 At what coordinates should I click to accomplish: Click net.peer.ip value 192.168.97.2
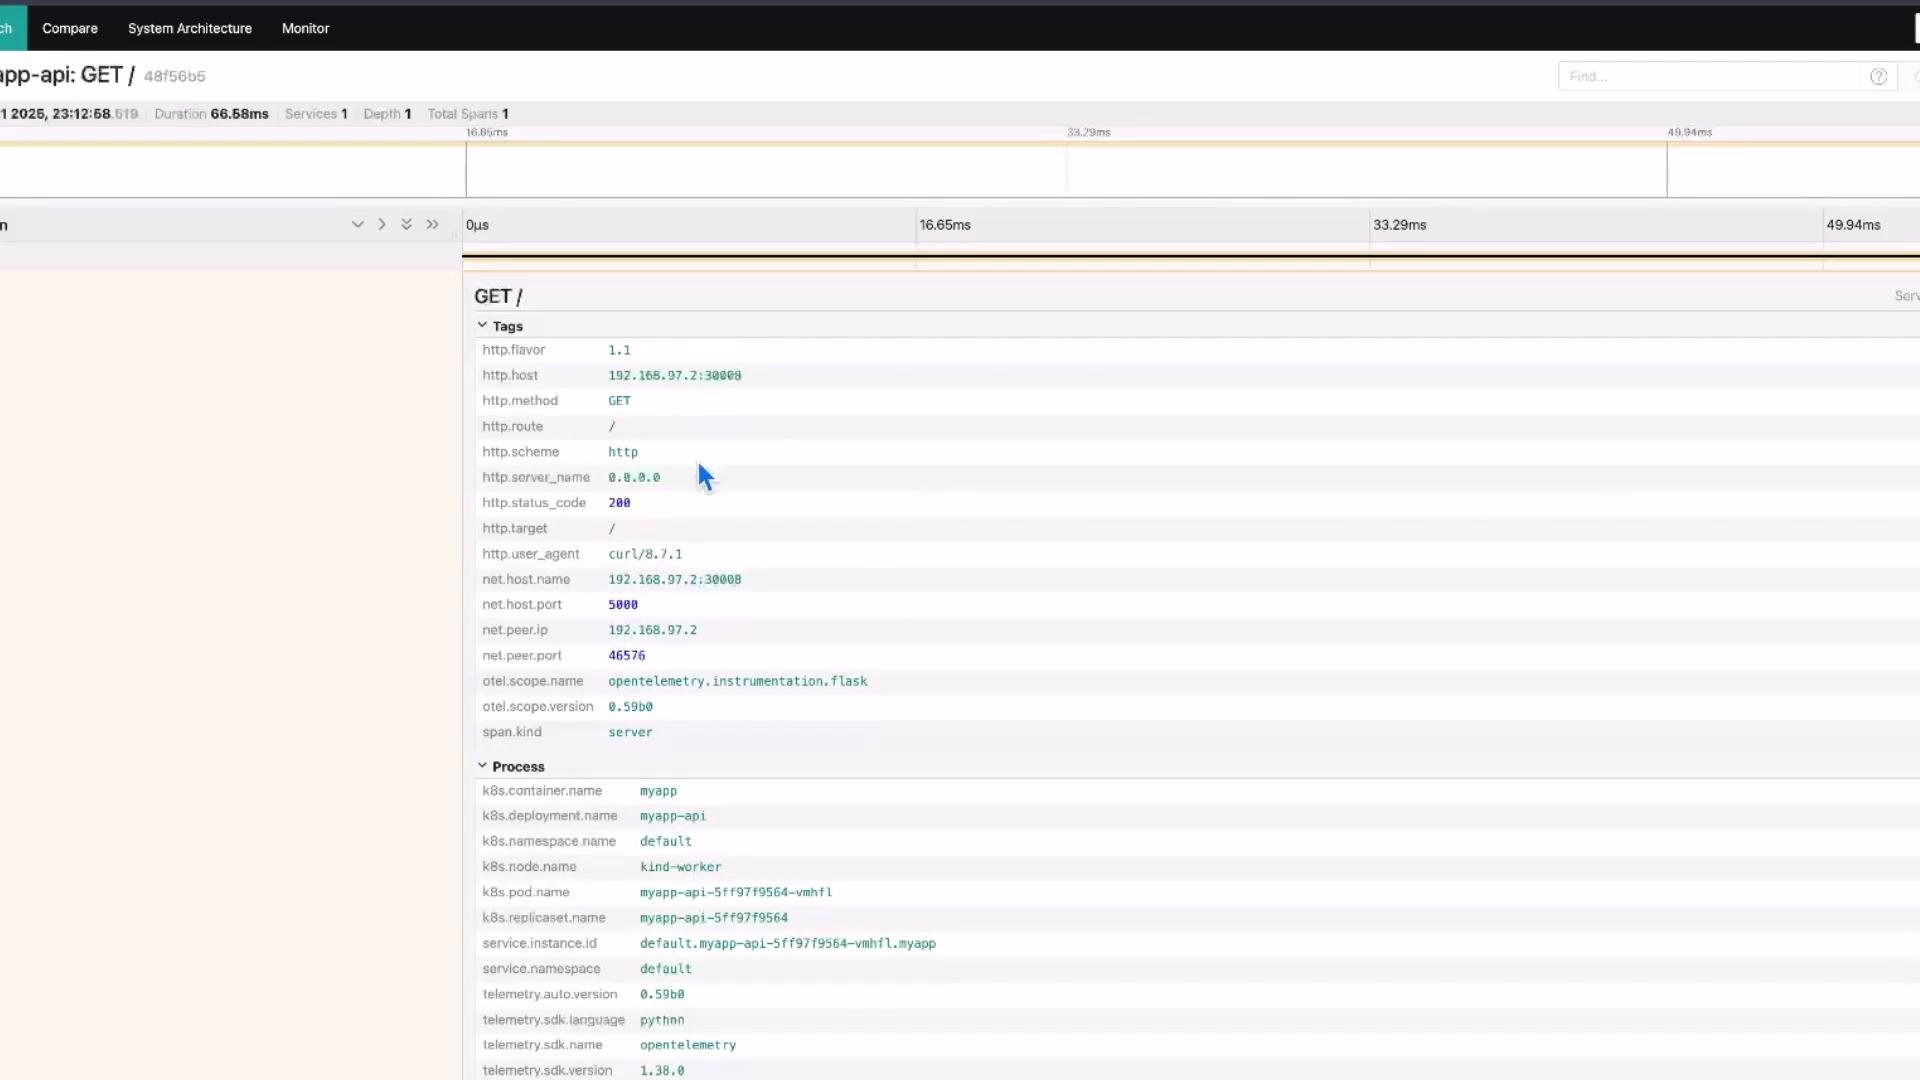click(x=652, y=630)
